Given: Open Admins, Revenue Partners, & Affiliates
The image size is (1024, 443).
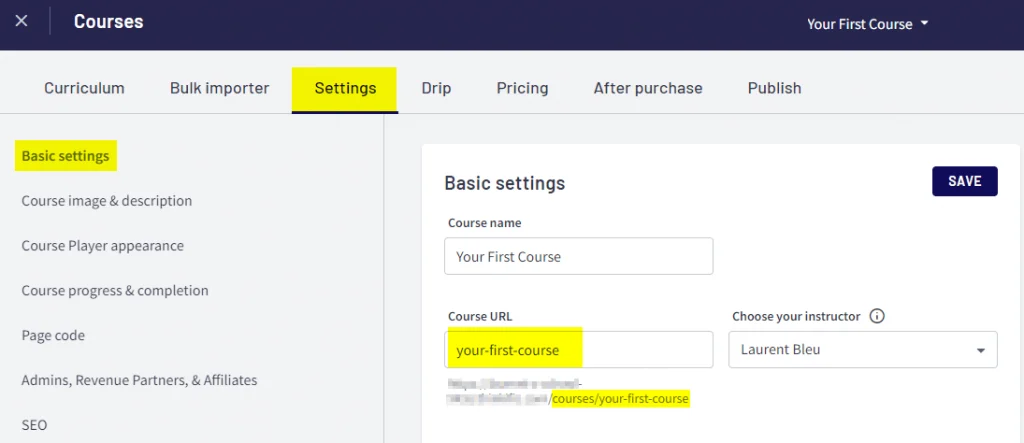Looking at the screenshot, I should click(x=139, y=380).
